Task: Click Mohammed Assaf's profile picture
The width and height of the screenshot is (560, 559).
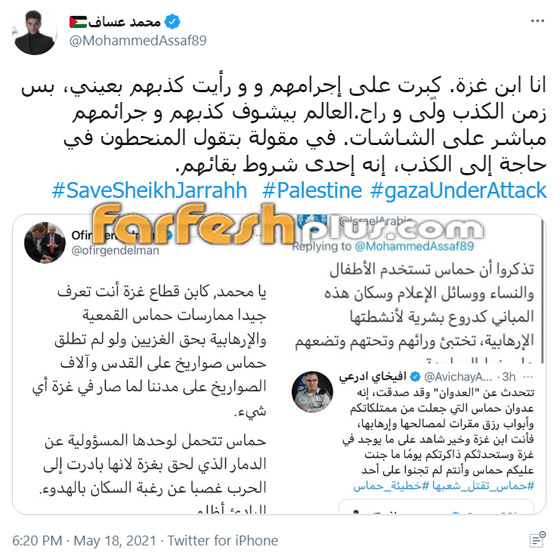Action: tap(35, 32)
